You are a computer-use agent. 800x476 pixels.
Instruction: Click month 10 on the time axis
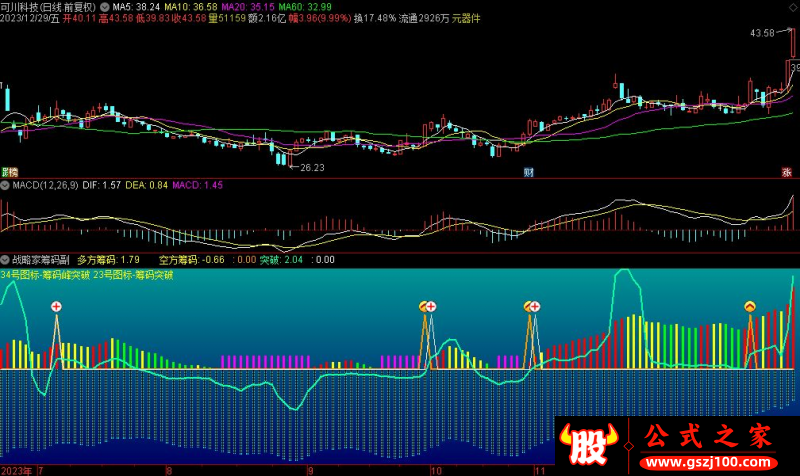[436, 471]
